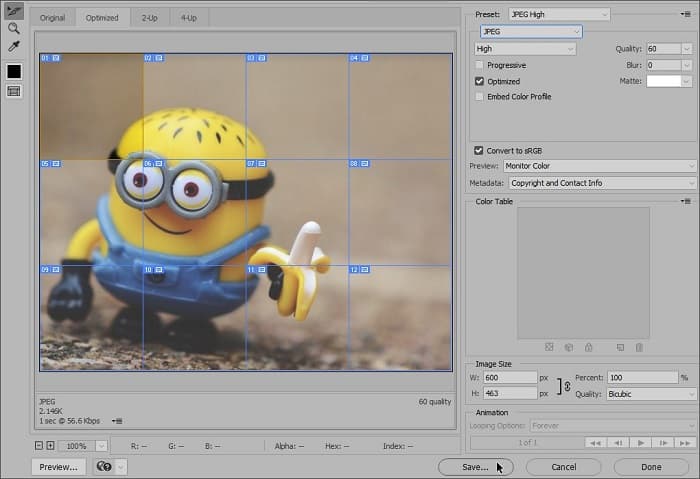Switch to the Original tab
This screenshot has width=700, height=479.
(52, 18)
